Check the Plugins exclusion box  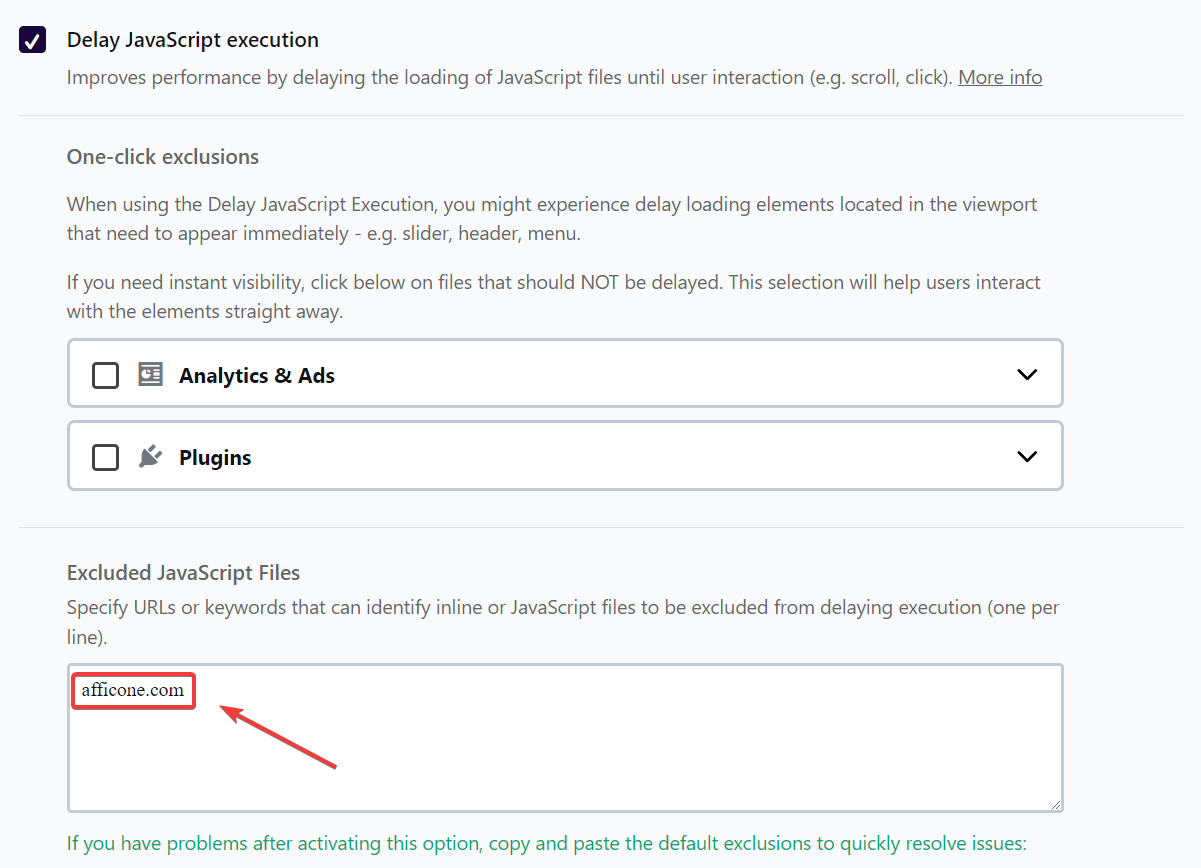[105, 456]
